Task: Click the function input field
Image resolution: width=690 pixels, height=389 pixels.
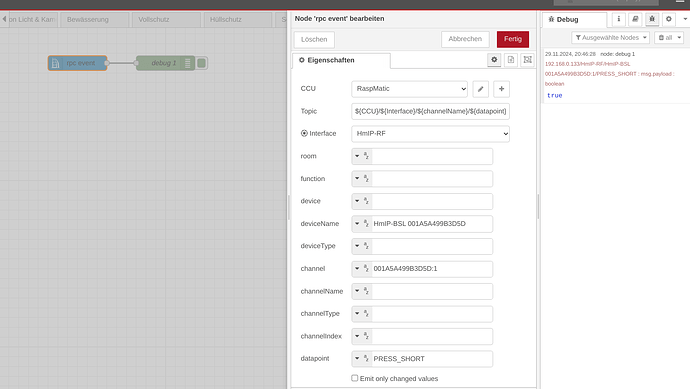Action: pos(432,179)
